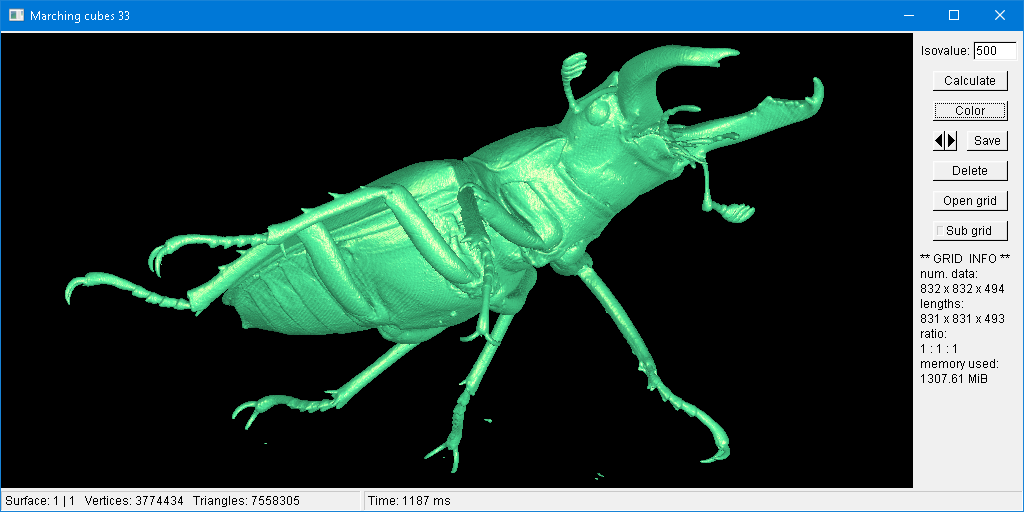Open the surface Color picker

(x=970, y=111)
